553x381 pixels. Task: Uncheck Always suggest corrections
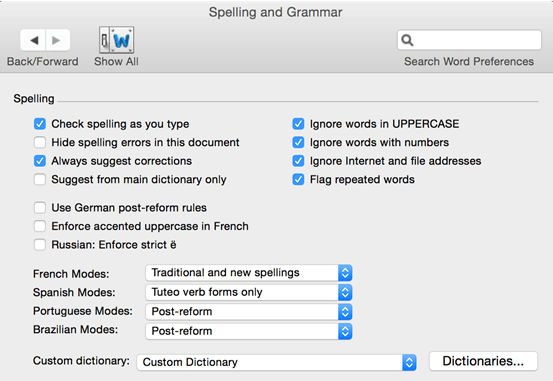click(40, 161)
